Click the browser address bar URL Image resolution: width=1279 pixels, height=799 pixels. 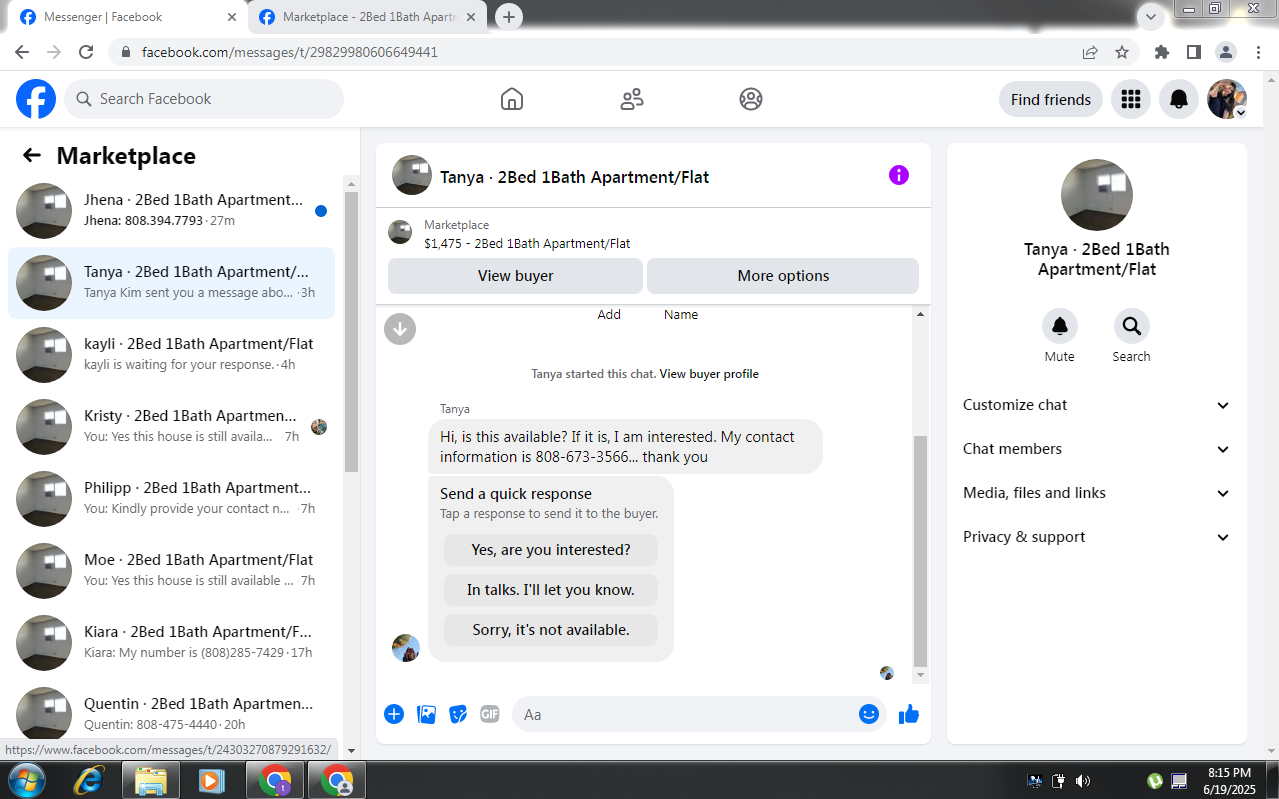[290, 52]
